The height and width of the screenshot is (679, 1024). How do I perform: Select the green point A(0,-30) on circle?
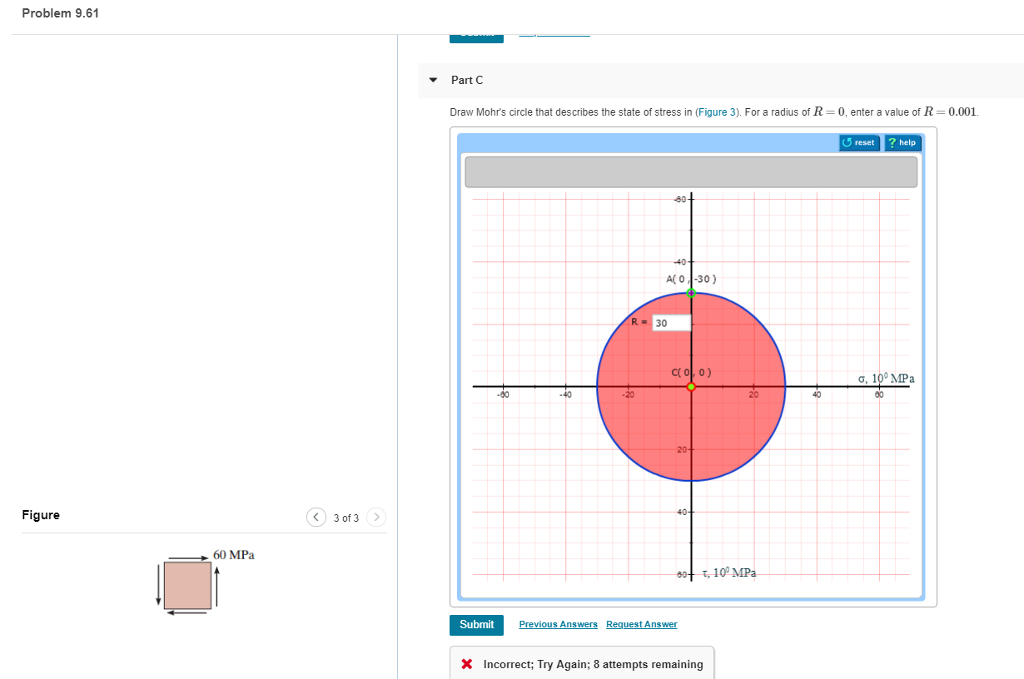pos(690,293)
